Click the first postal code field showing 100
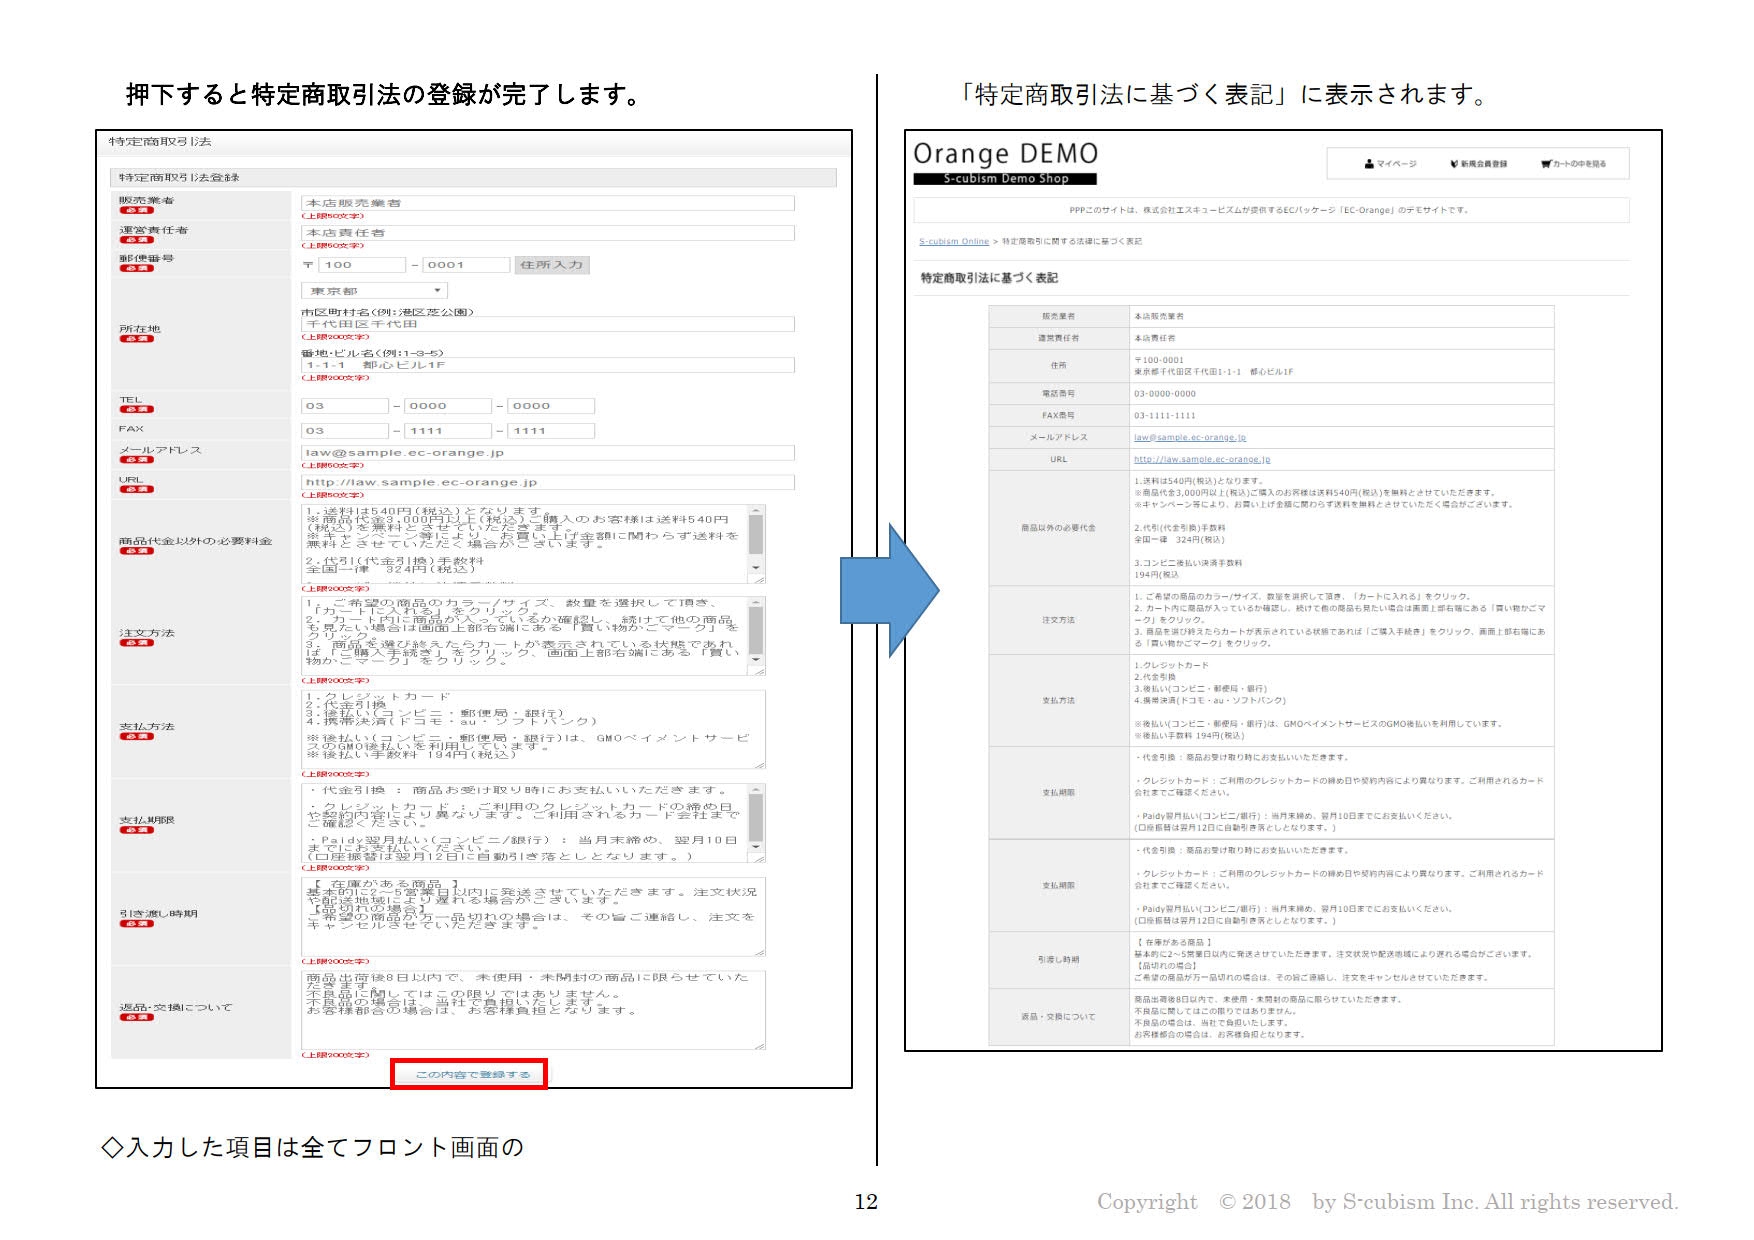 (361, 265)
